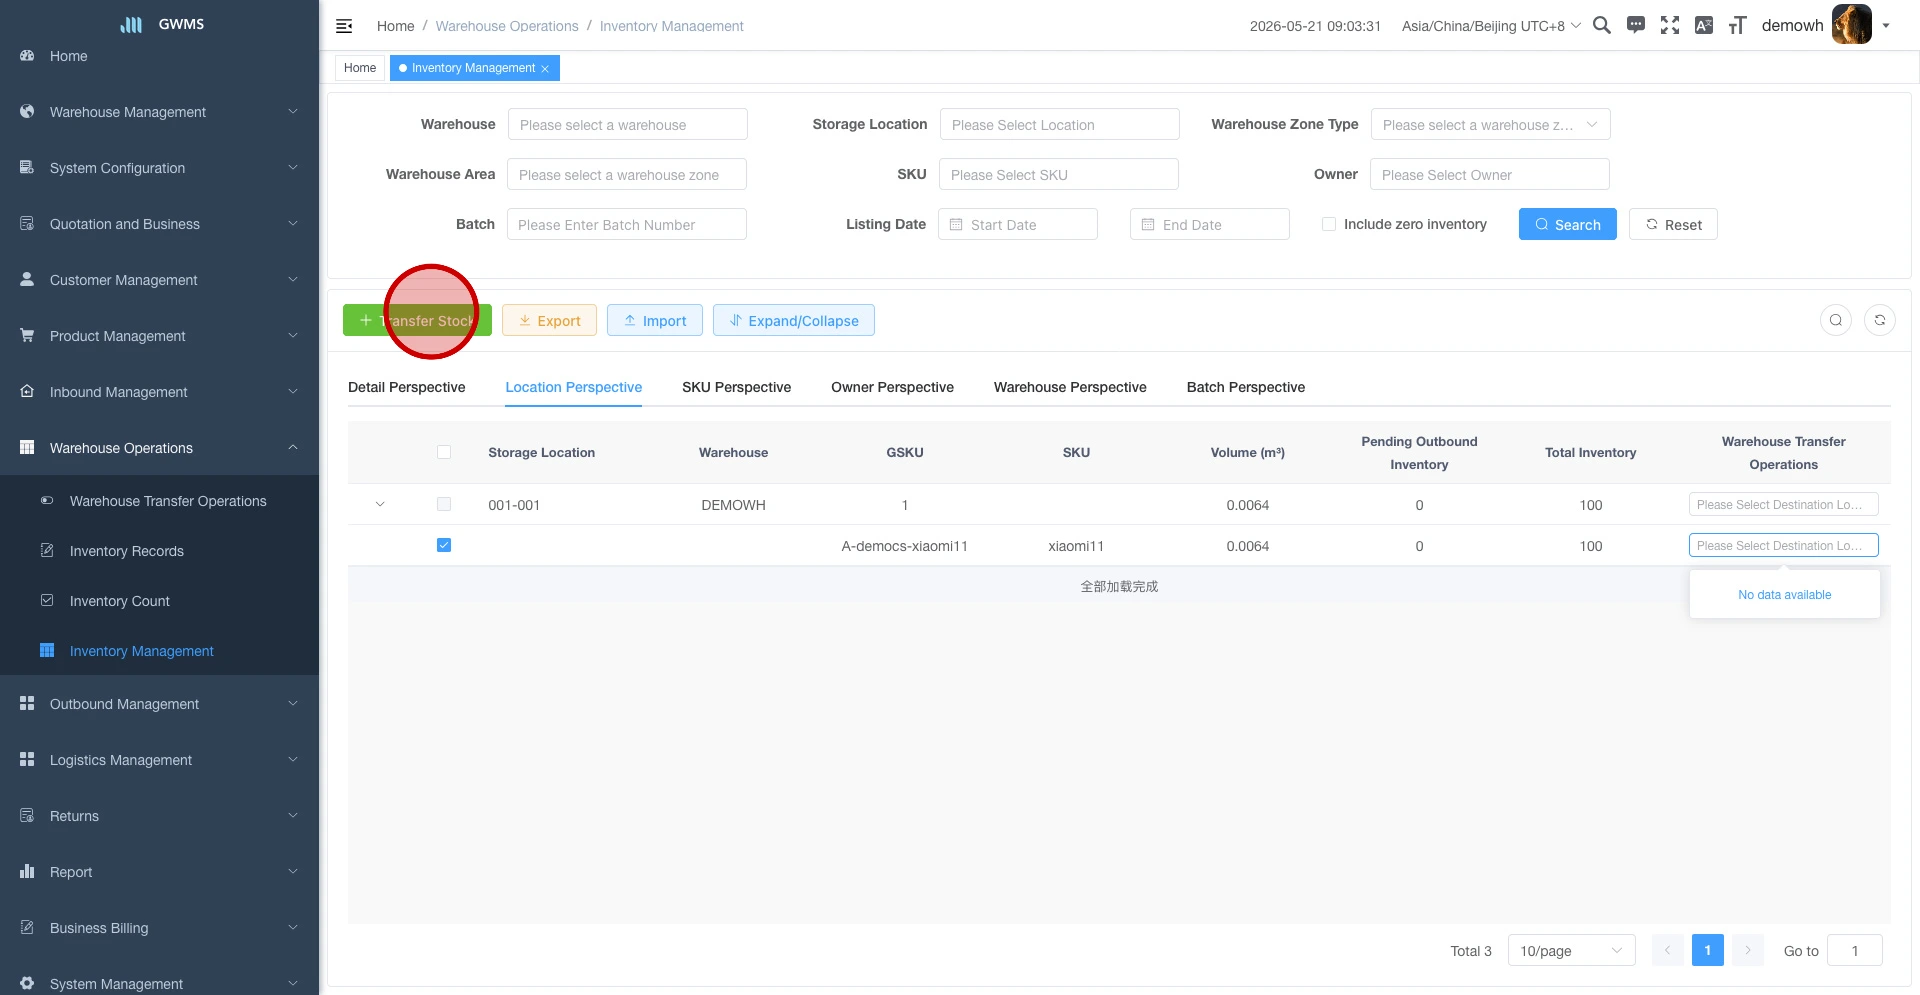Click the GWMS logo icon
The width and height of the screenshot is (1920, 995).
132,24
